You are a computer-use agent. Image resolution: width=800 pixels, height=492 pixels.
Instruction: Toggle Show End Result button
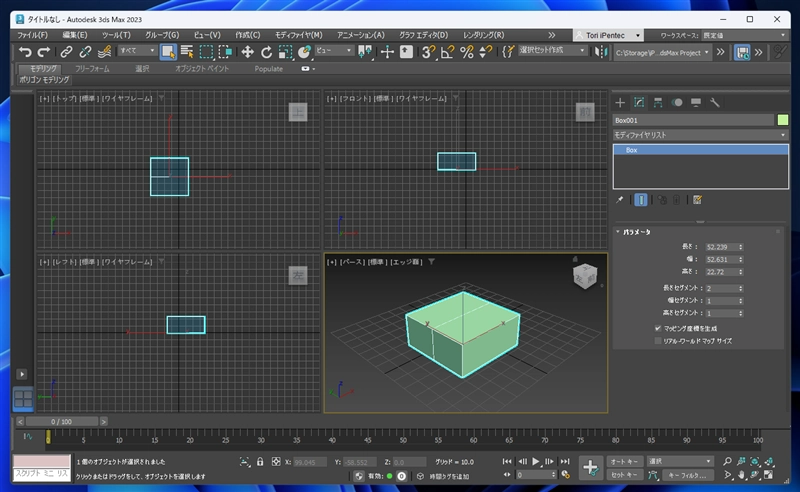[x=641, y=200]
